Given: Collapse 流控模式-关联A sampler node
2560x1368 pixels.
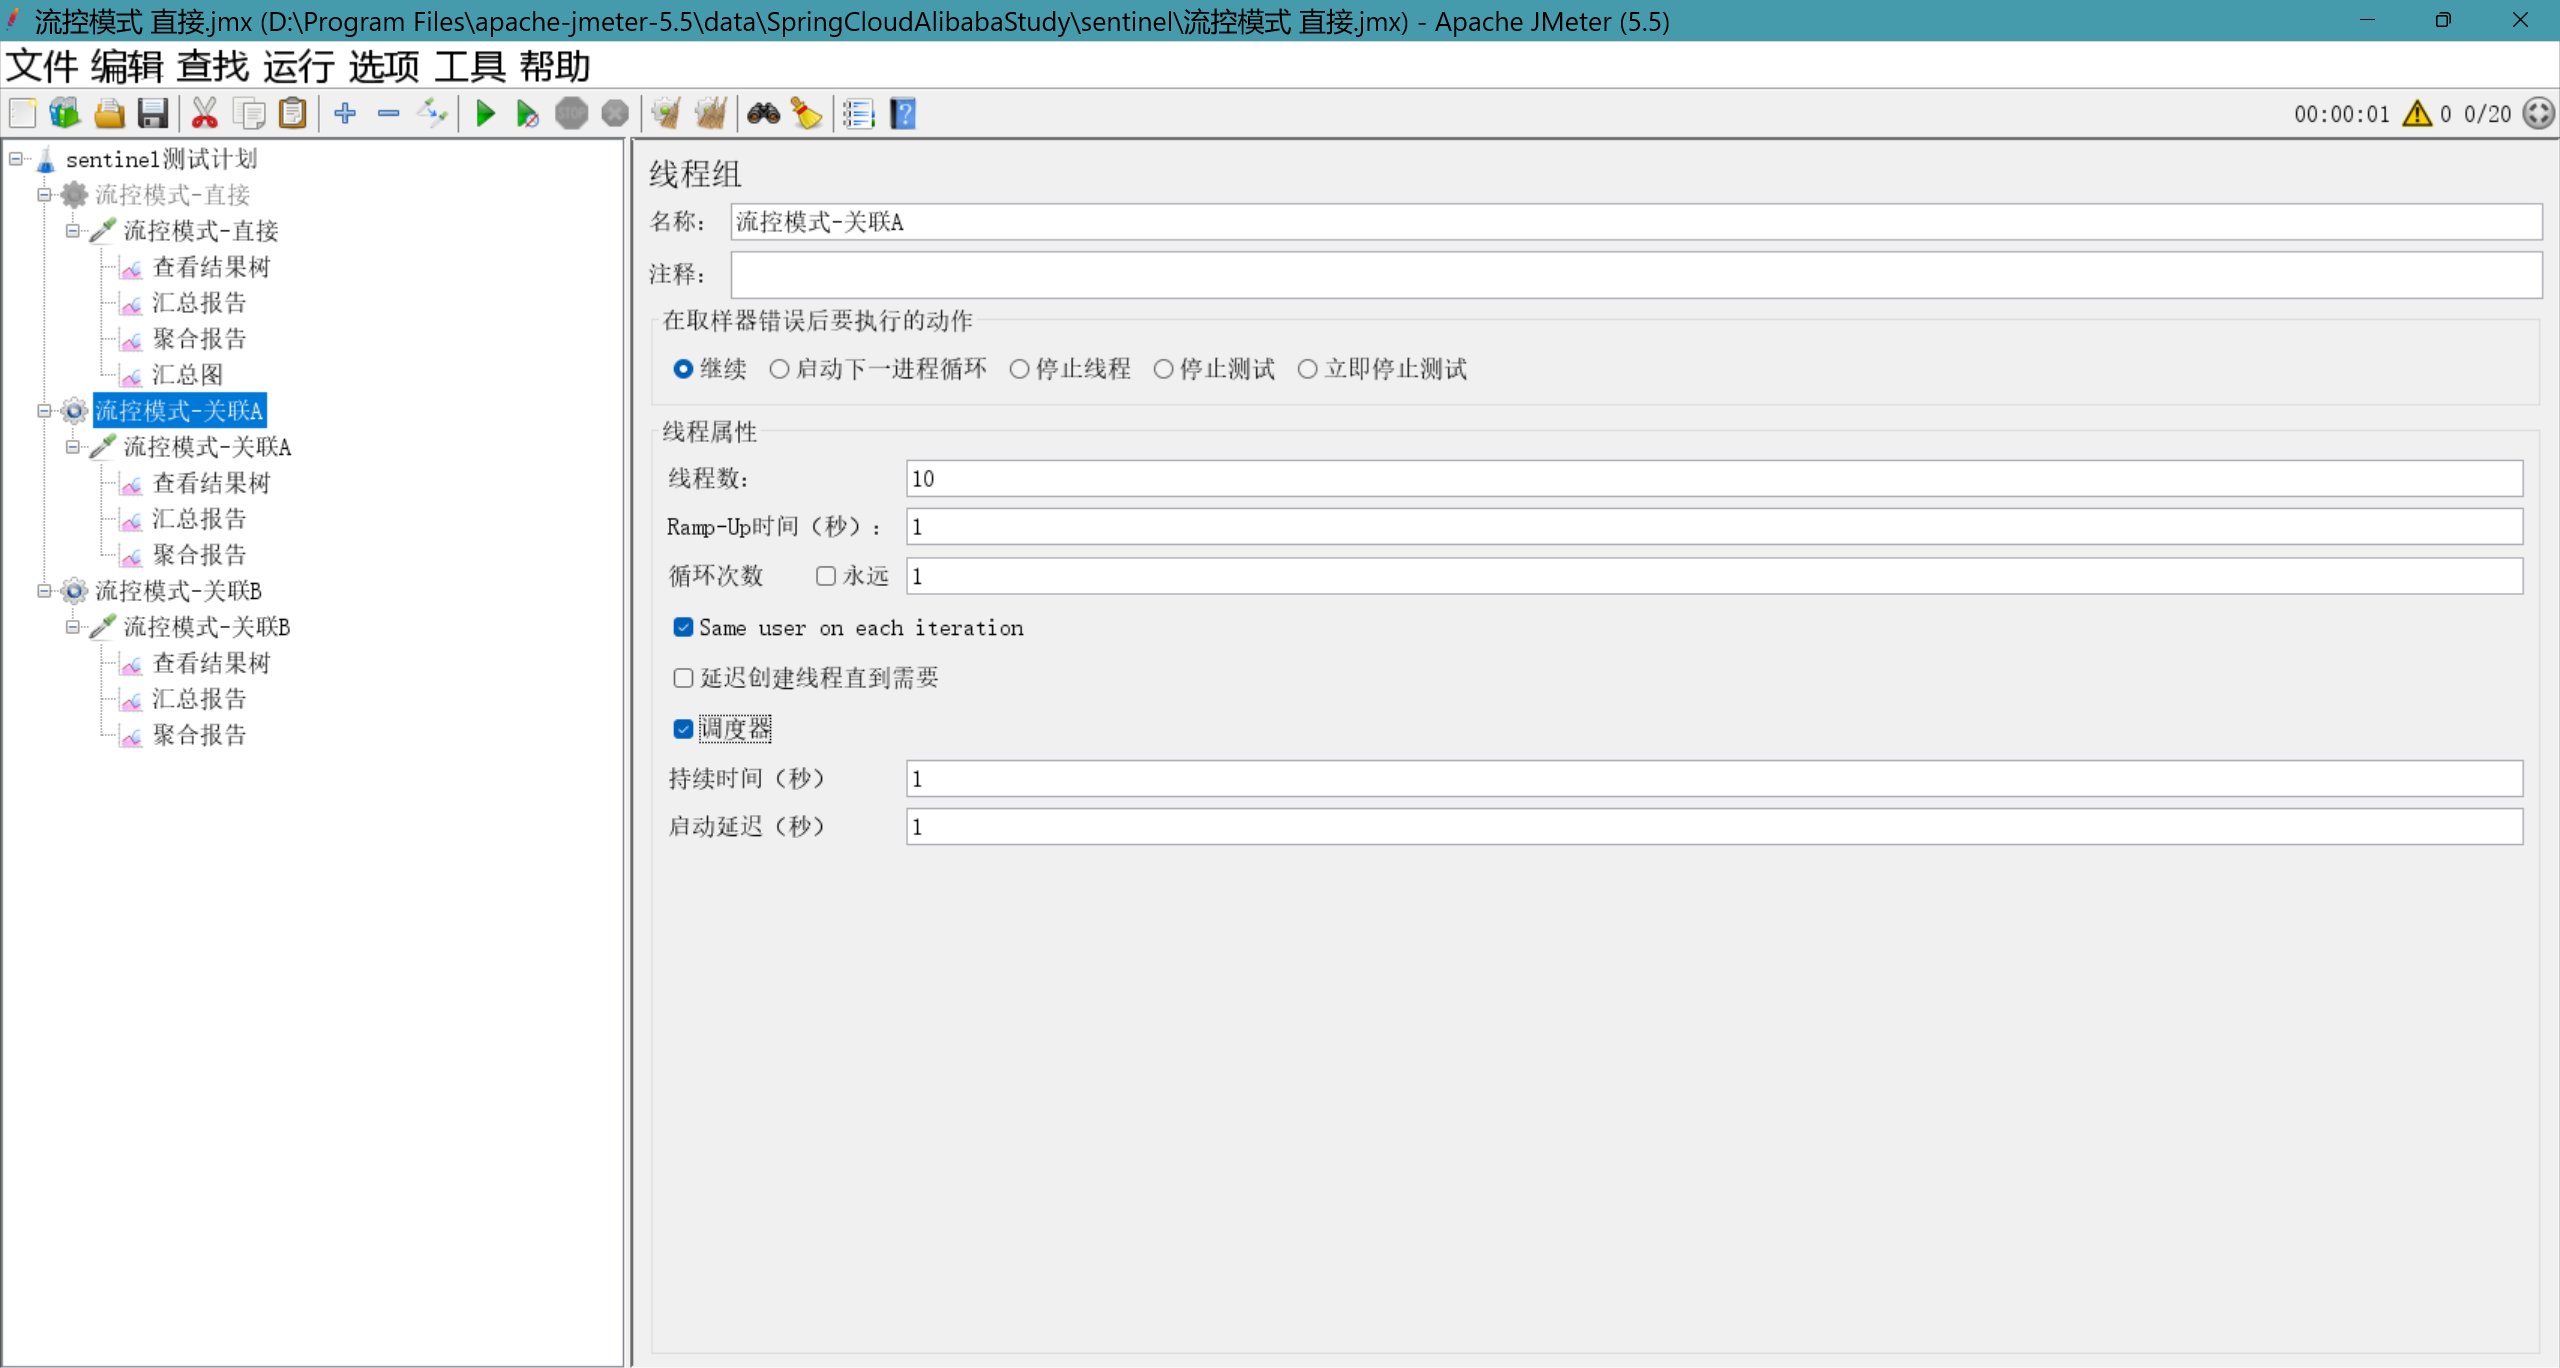Looking at the screenshot, I should (x=73, y=447).
